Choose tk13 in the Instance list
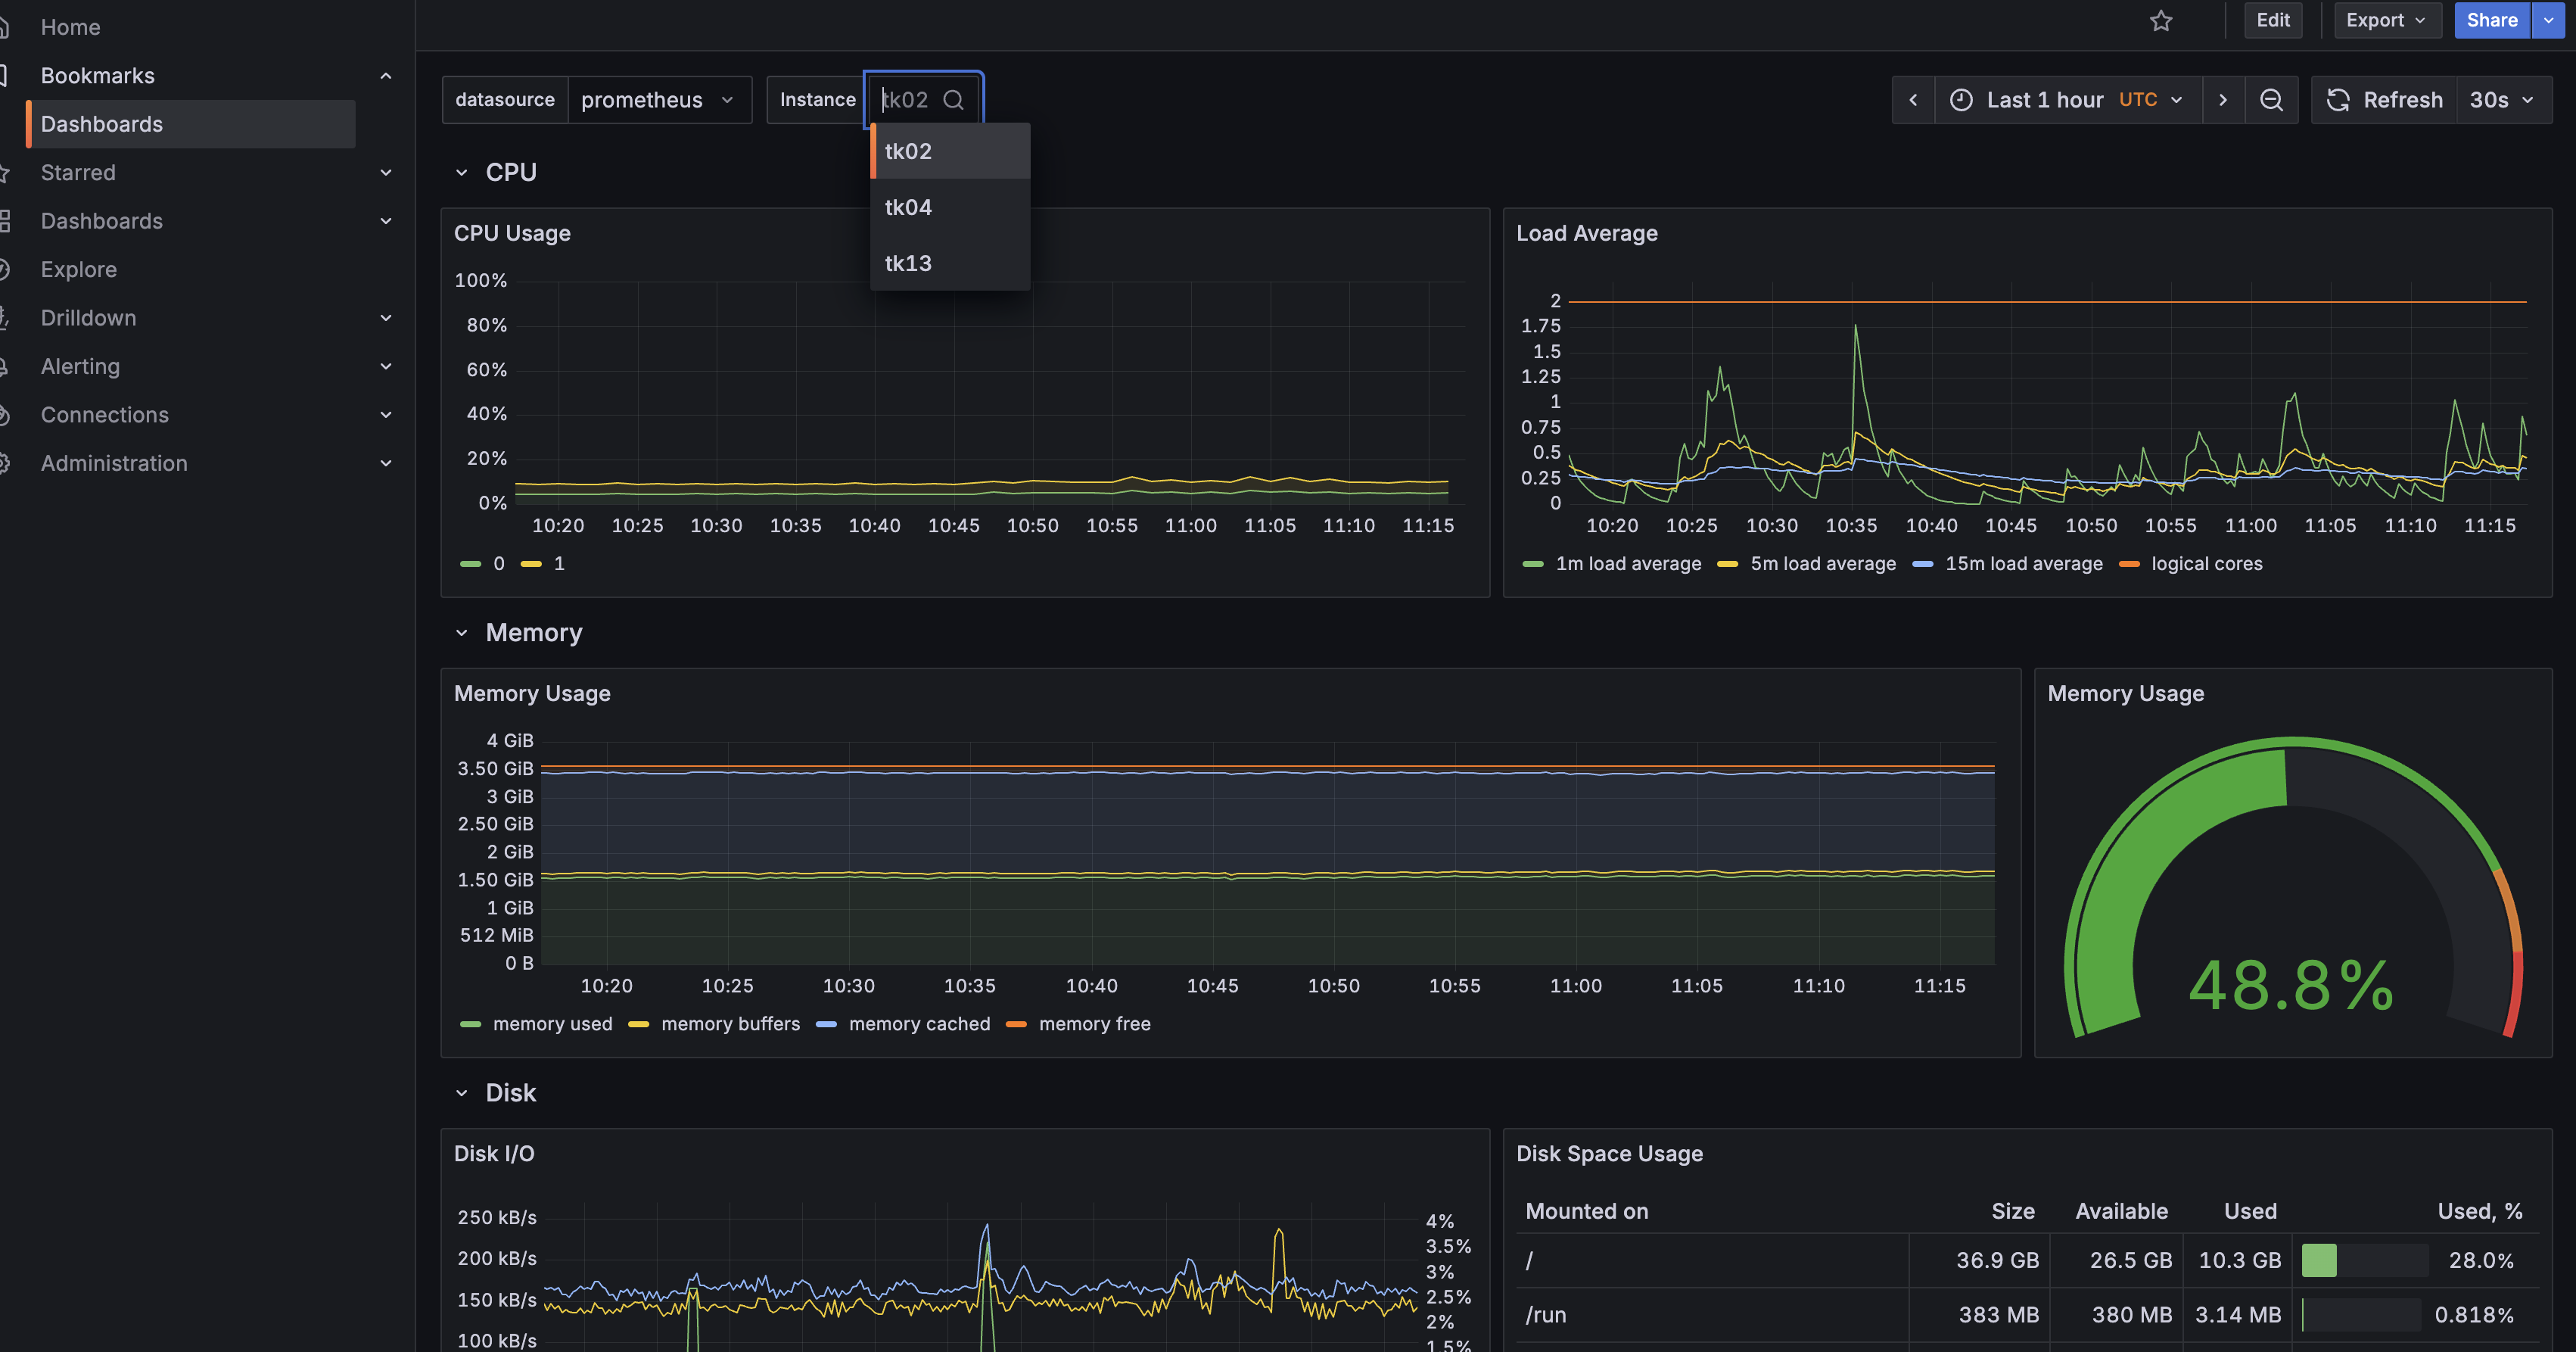Viewport: 2576px width, 1352px height. [x=908, y=263]
